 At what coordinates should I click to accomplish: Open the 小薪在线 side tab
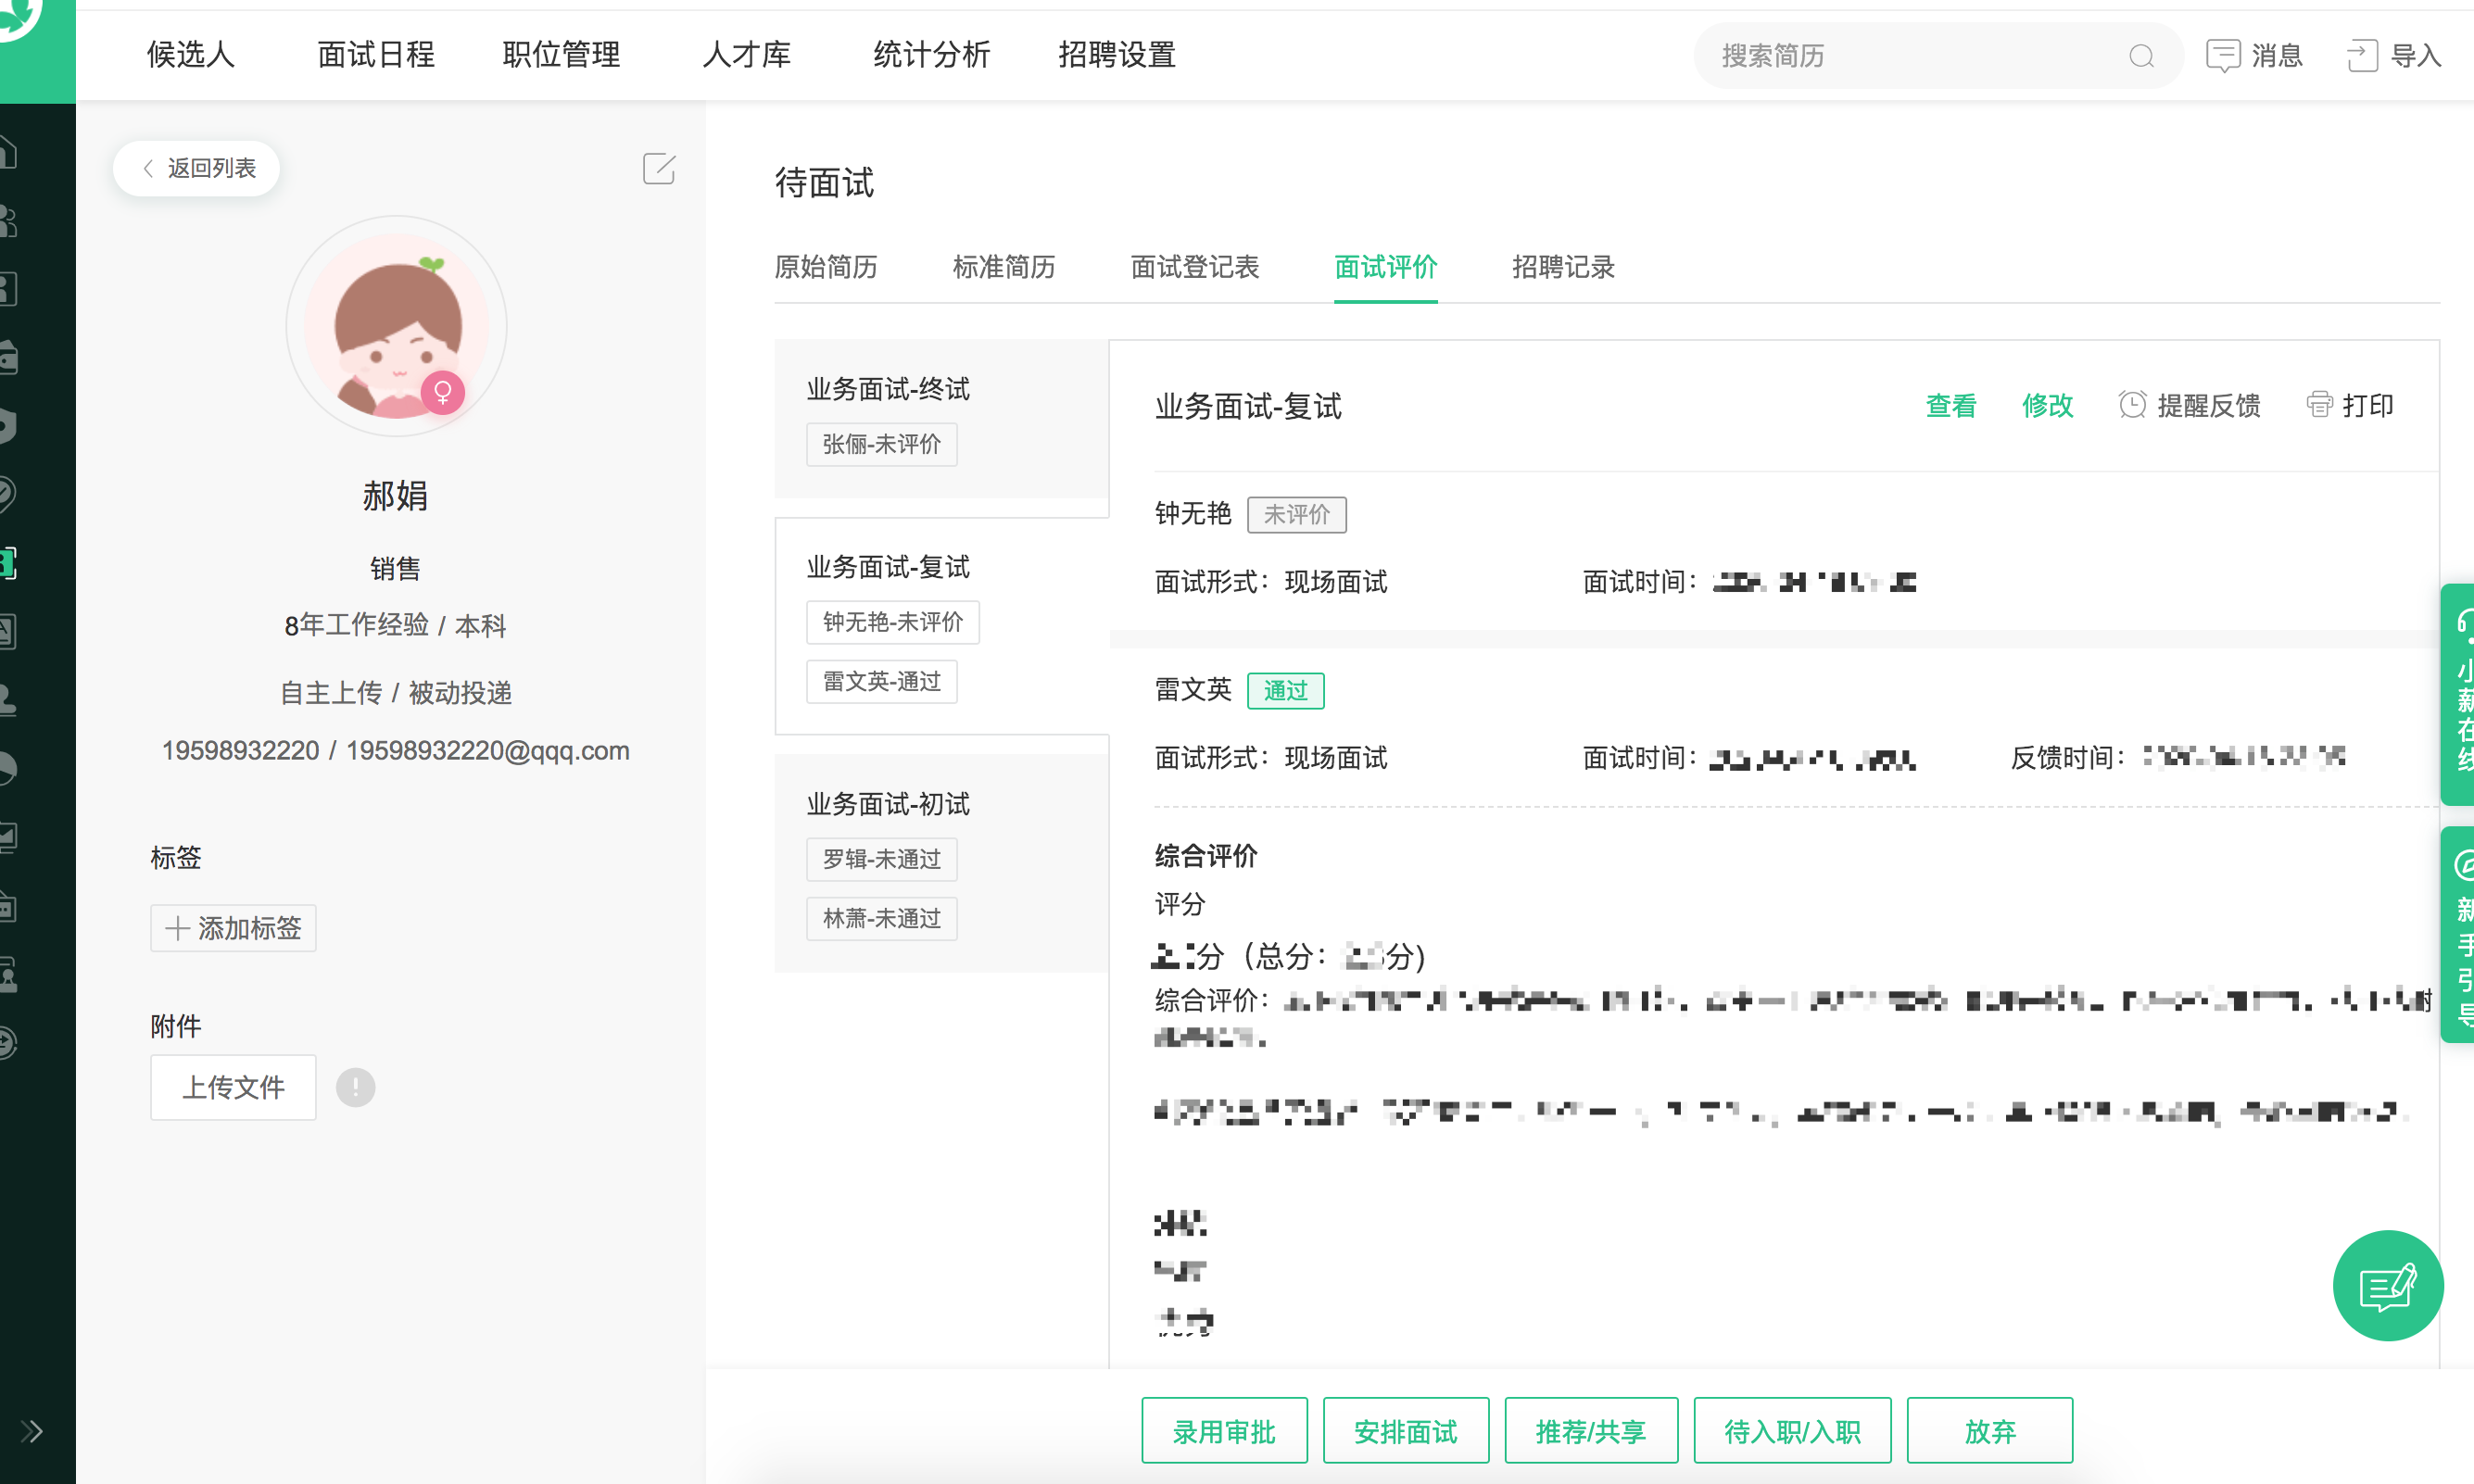pos(2458,693)
